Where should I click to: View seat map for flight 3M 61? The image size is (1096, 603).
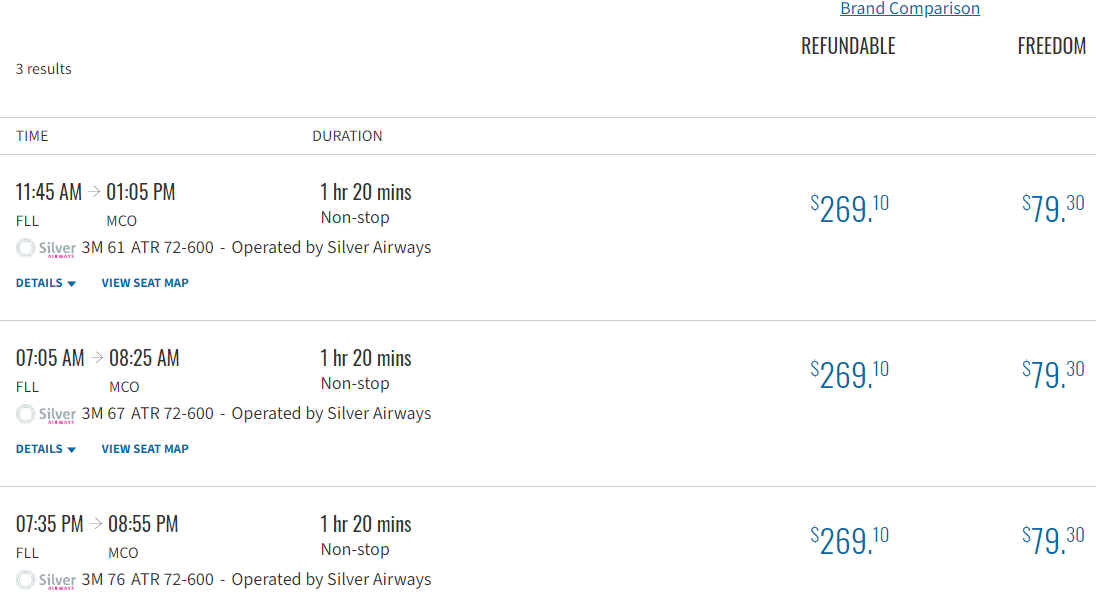tap(145, 283)
